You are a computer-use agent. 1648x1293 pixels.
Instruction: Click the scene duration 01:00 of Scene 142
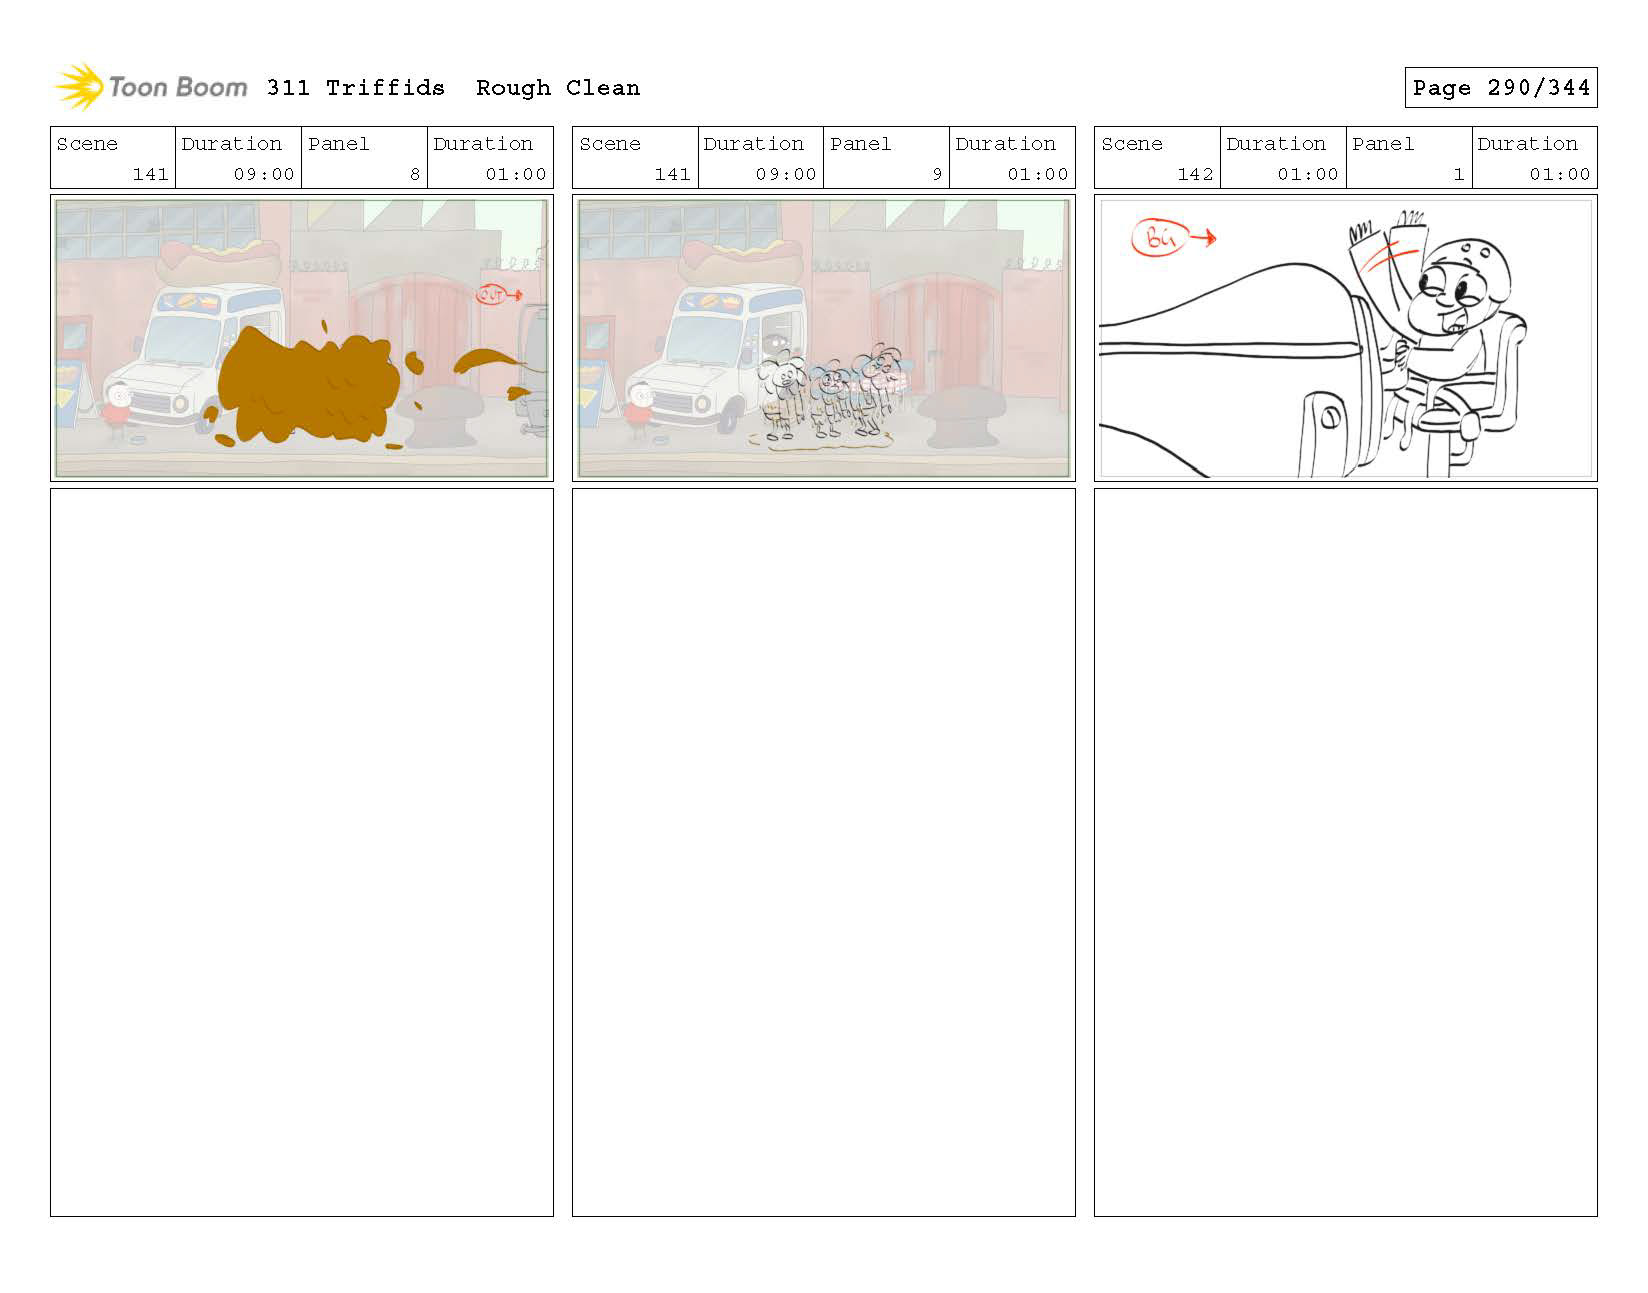(1308, 174)
